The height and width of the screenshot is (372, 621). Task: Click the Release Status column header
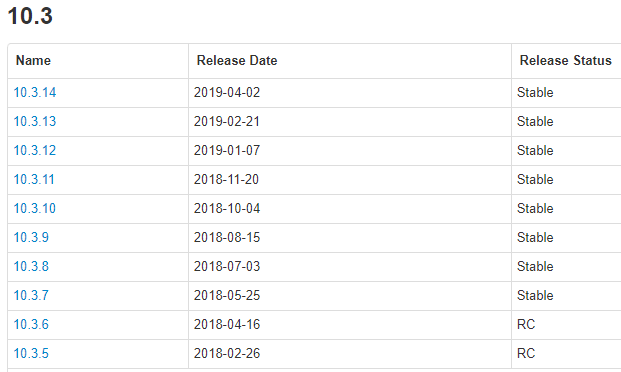pyautogui.click(x=566, y=61)
